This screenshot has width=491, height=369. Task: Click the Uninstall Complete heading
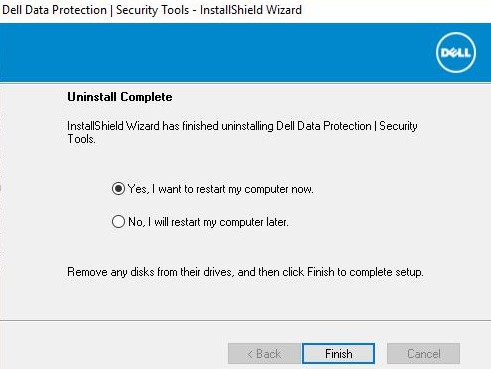click(120, 97)
